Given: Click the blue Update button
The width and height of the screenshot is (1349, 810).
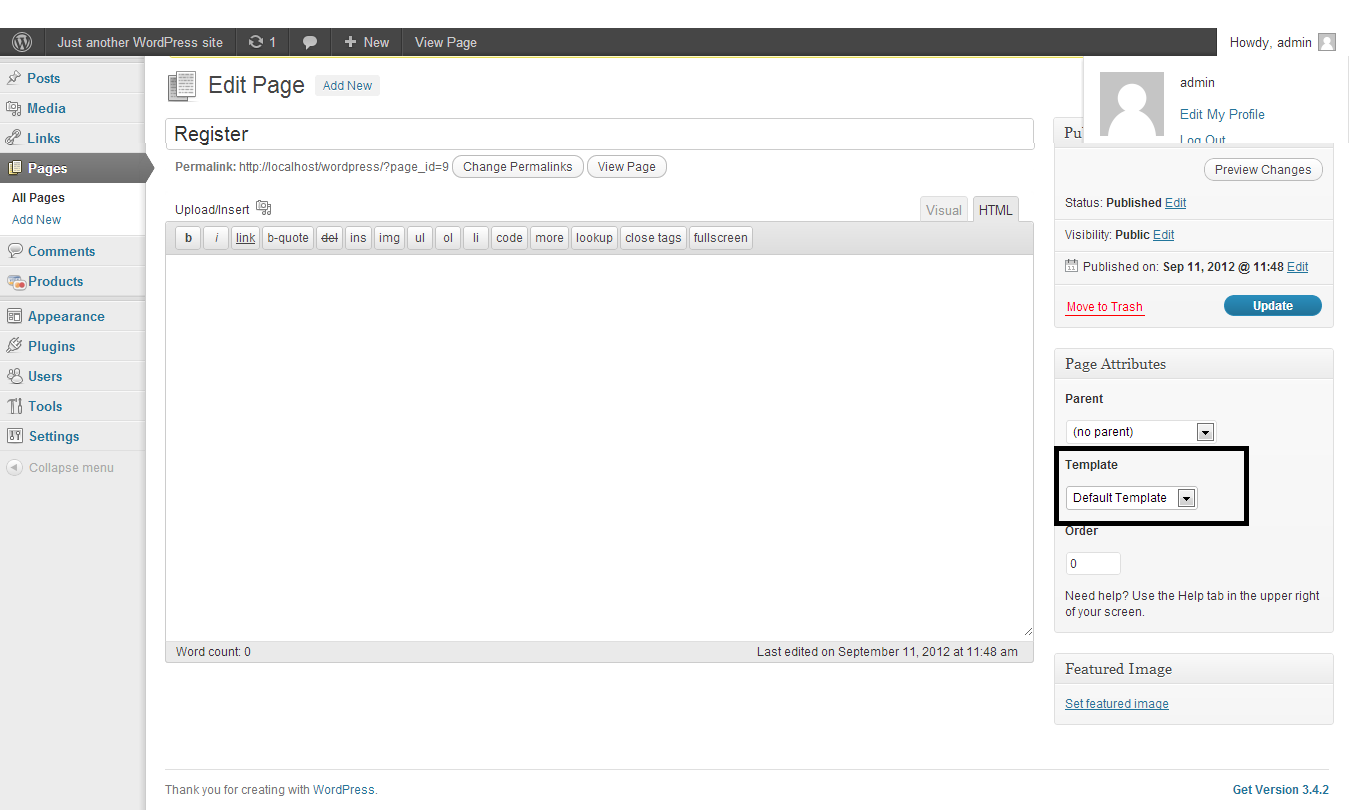Looking at the screenshot, I should click(x=1273, y=306).
